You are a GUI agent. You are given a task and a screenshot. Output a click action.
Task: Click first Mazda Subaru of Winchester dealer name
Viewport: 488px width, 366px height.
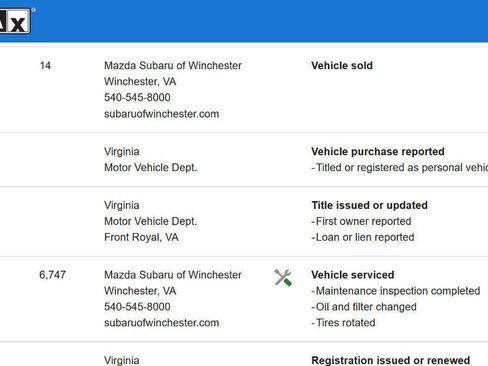pyautogui.click(x=173, y=66)
